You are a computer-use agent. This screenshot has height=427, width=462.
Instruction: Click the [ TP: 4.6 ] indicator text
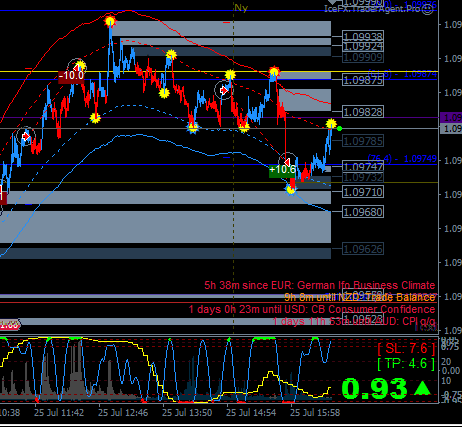point(406,364)
